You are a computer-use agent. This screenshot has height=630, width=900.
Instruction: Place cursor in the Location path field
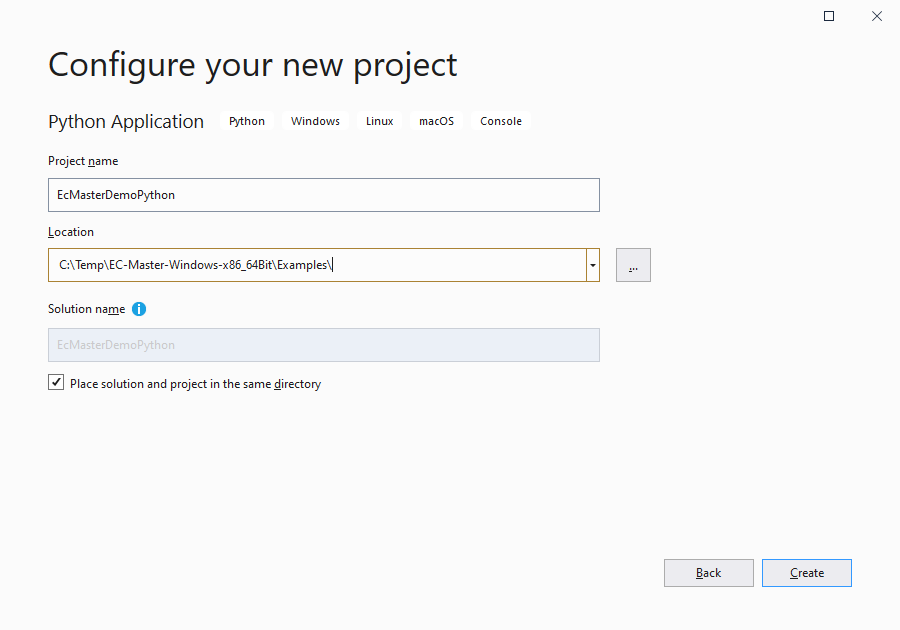pos(316,265)
